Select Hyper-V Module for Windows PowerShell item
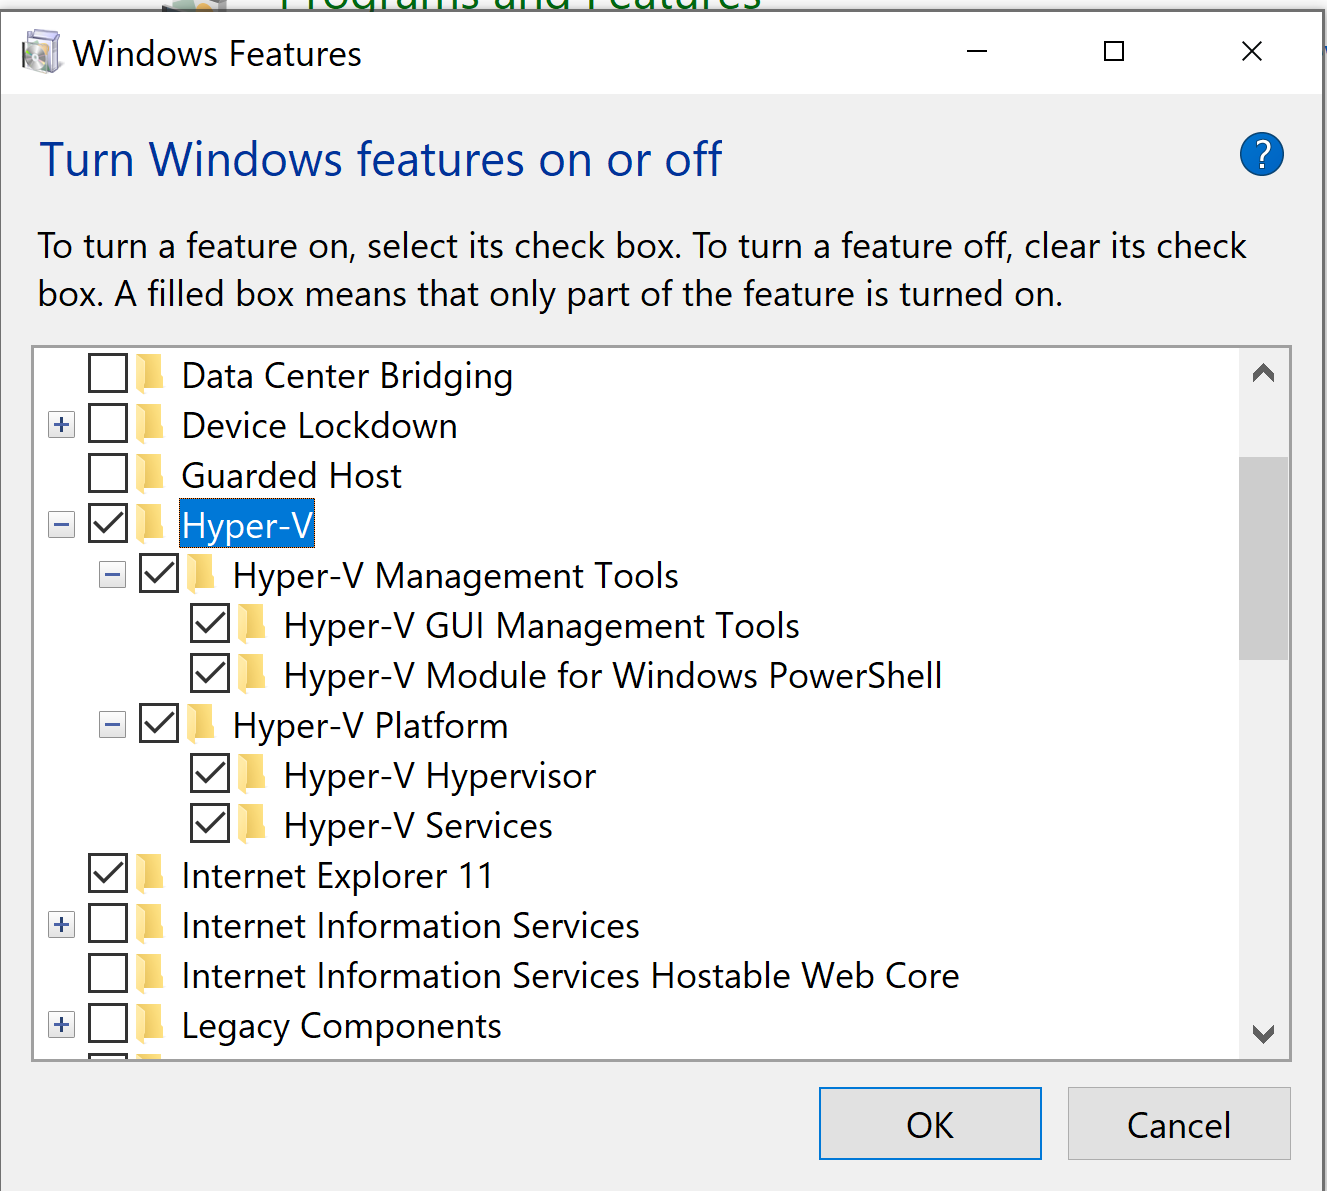The width and height of the screenshot is (1327, 1191). point(612,676)
